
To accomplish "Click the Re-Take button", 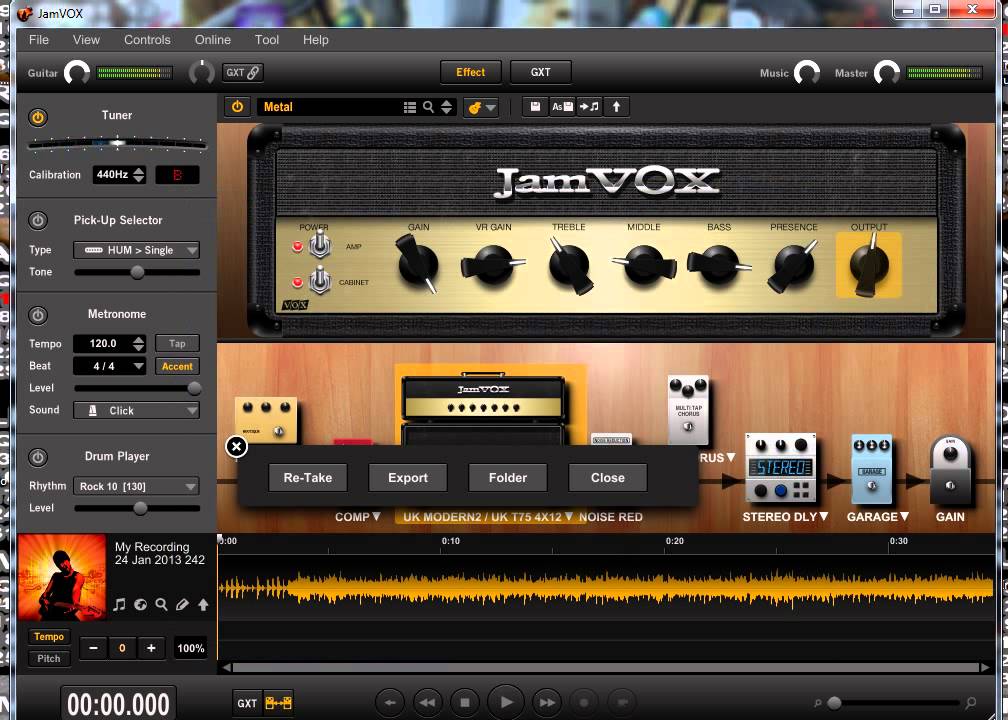I will click(x=308, y=478).
